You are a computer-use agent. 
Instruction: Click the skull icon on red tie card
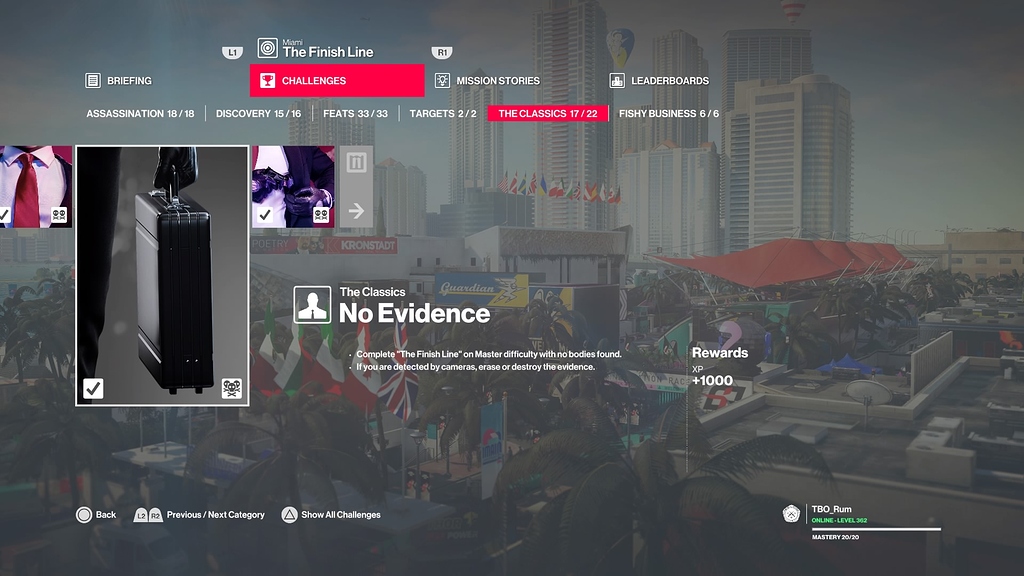(x=59, y=214)
